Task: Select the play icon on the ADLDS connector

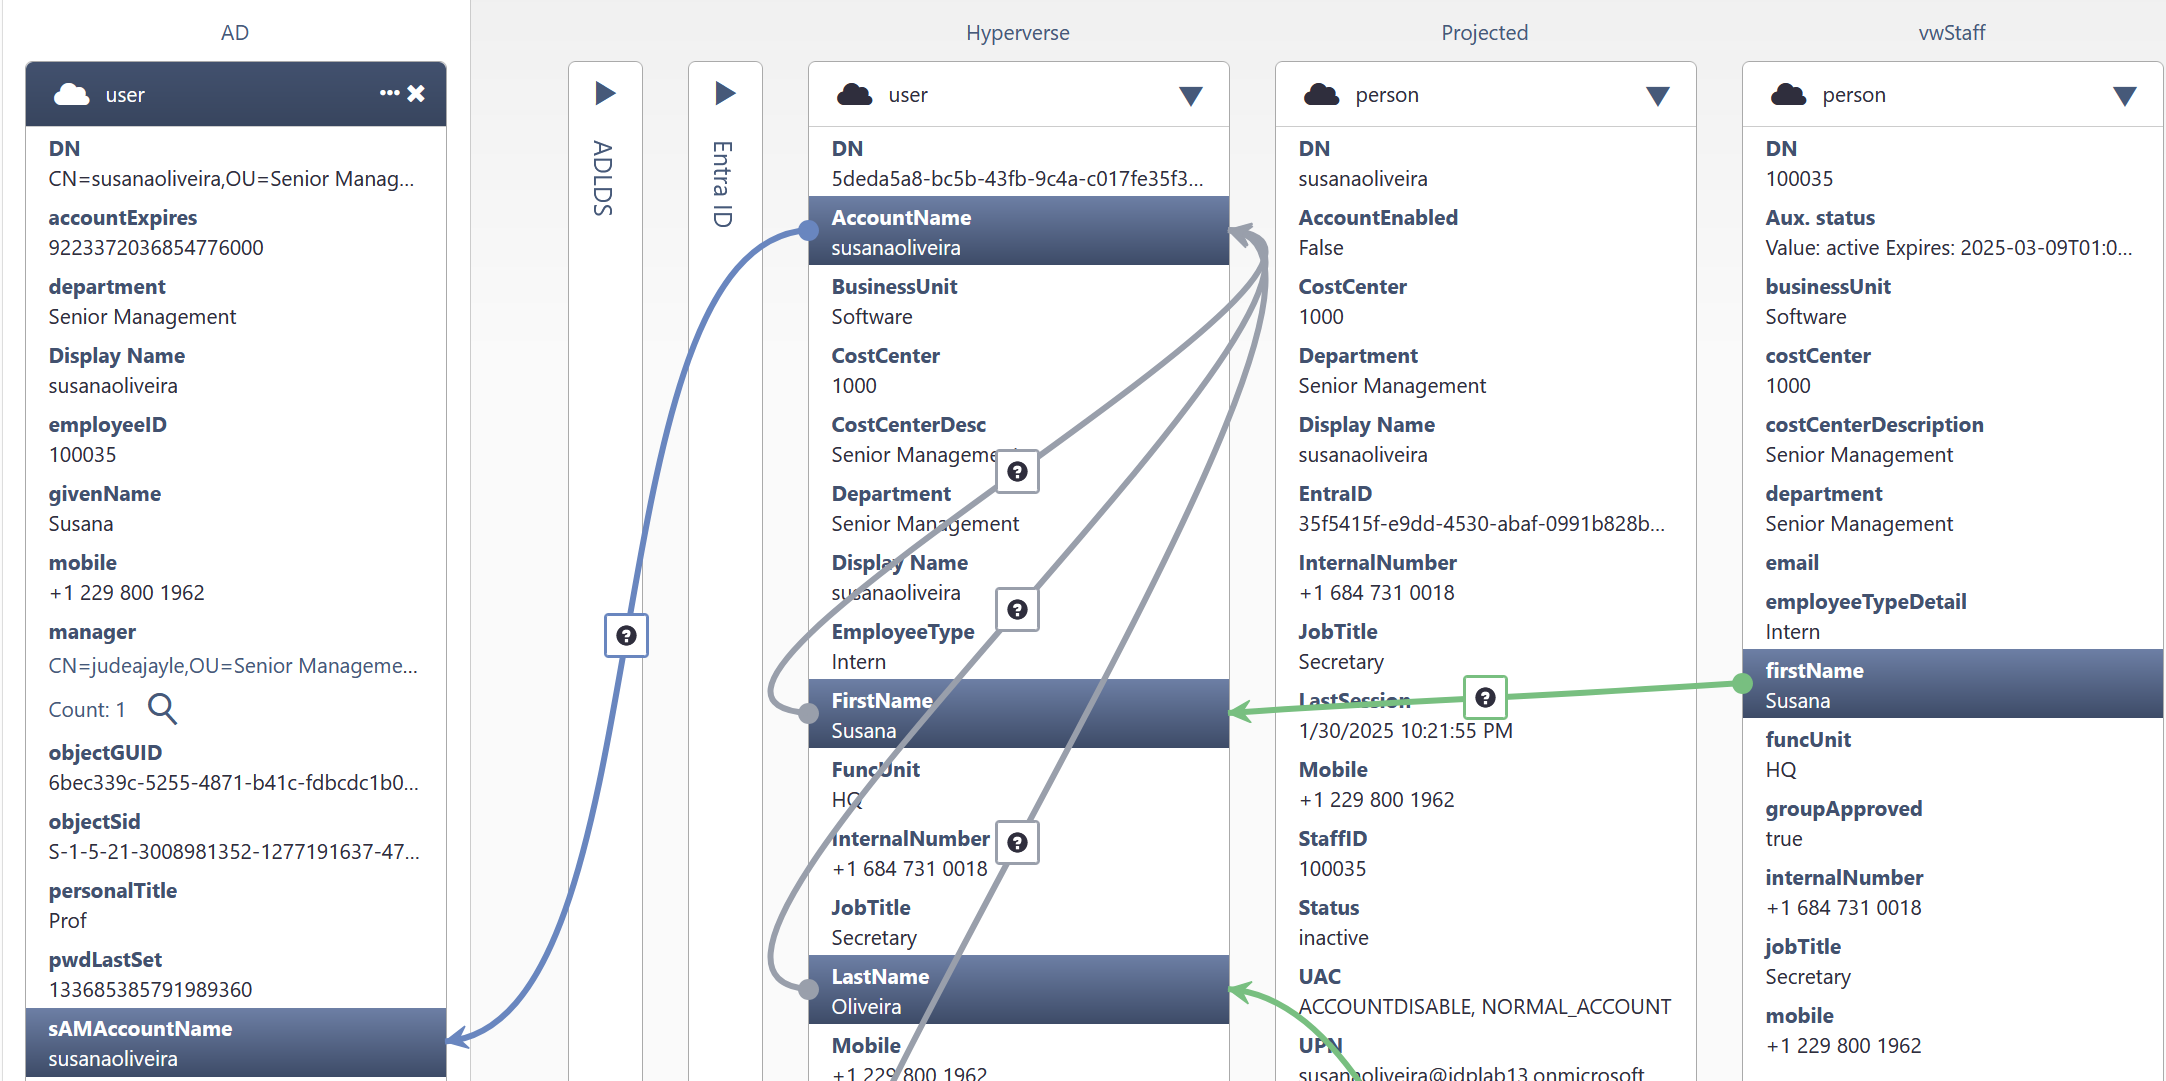Action: coord(605,92)
